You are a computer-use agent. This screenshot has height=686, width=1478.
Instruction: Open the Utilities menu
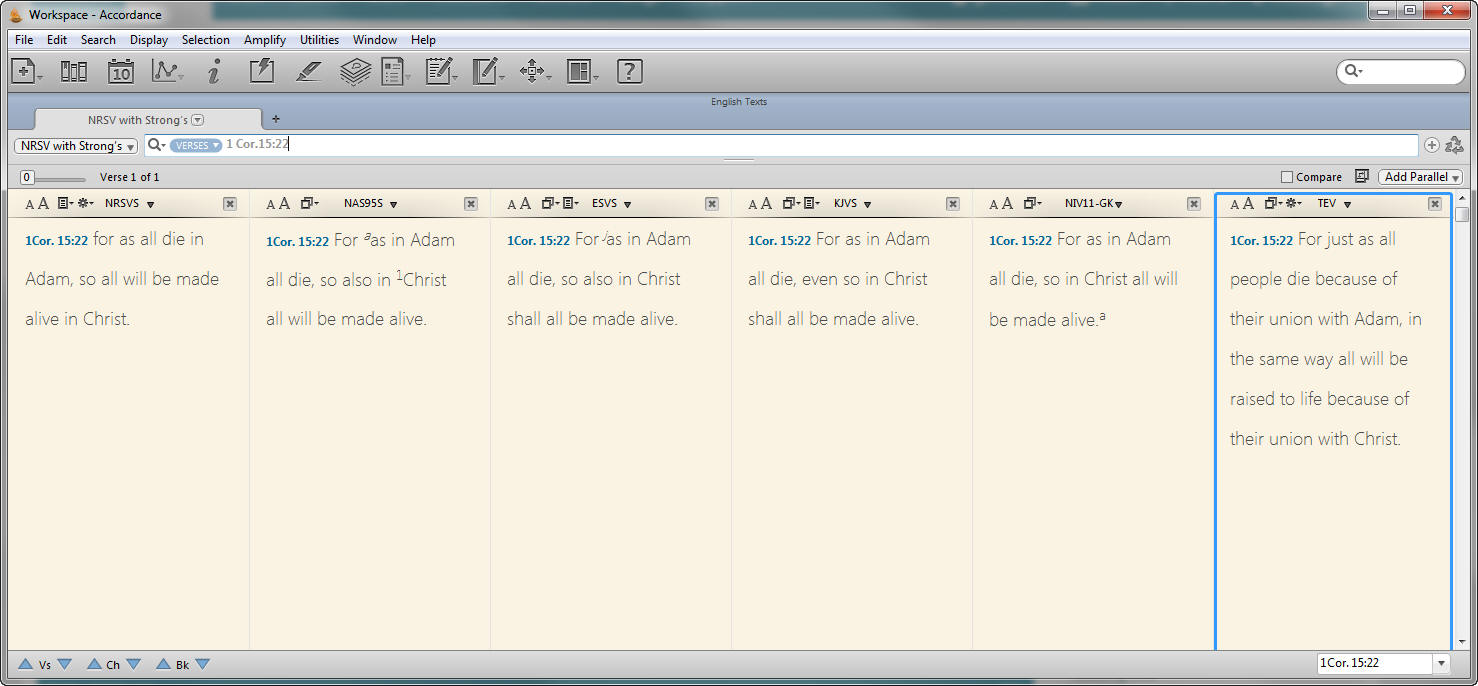[319, 40]
